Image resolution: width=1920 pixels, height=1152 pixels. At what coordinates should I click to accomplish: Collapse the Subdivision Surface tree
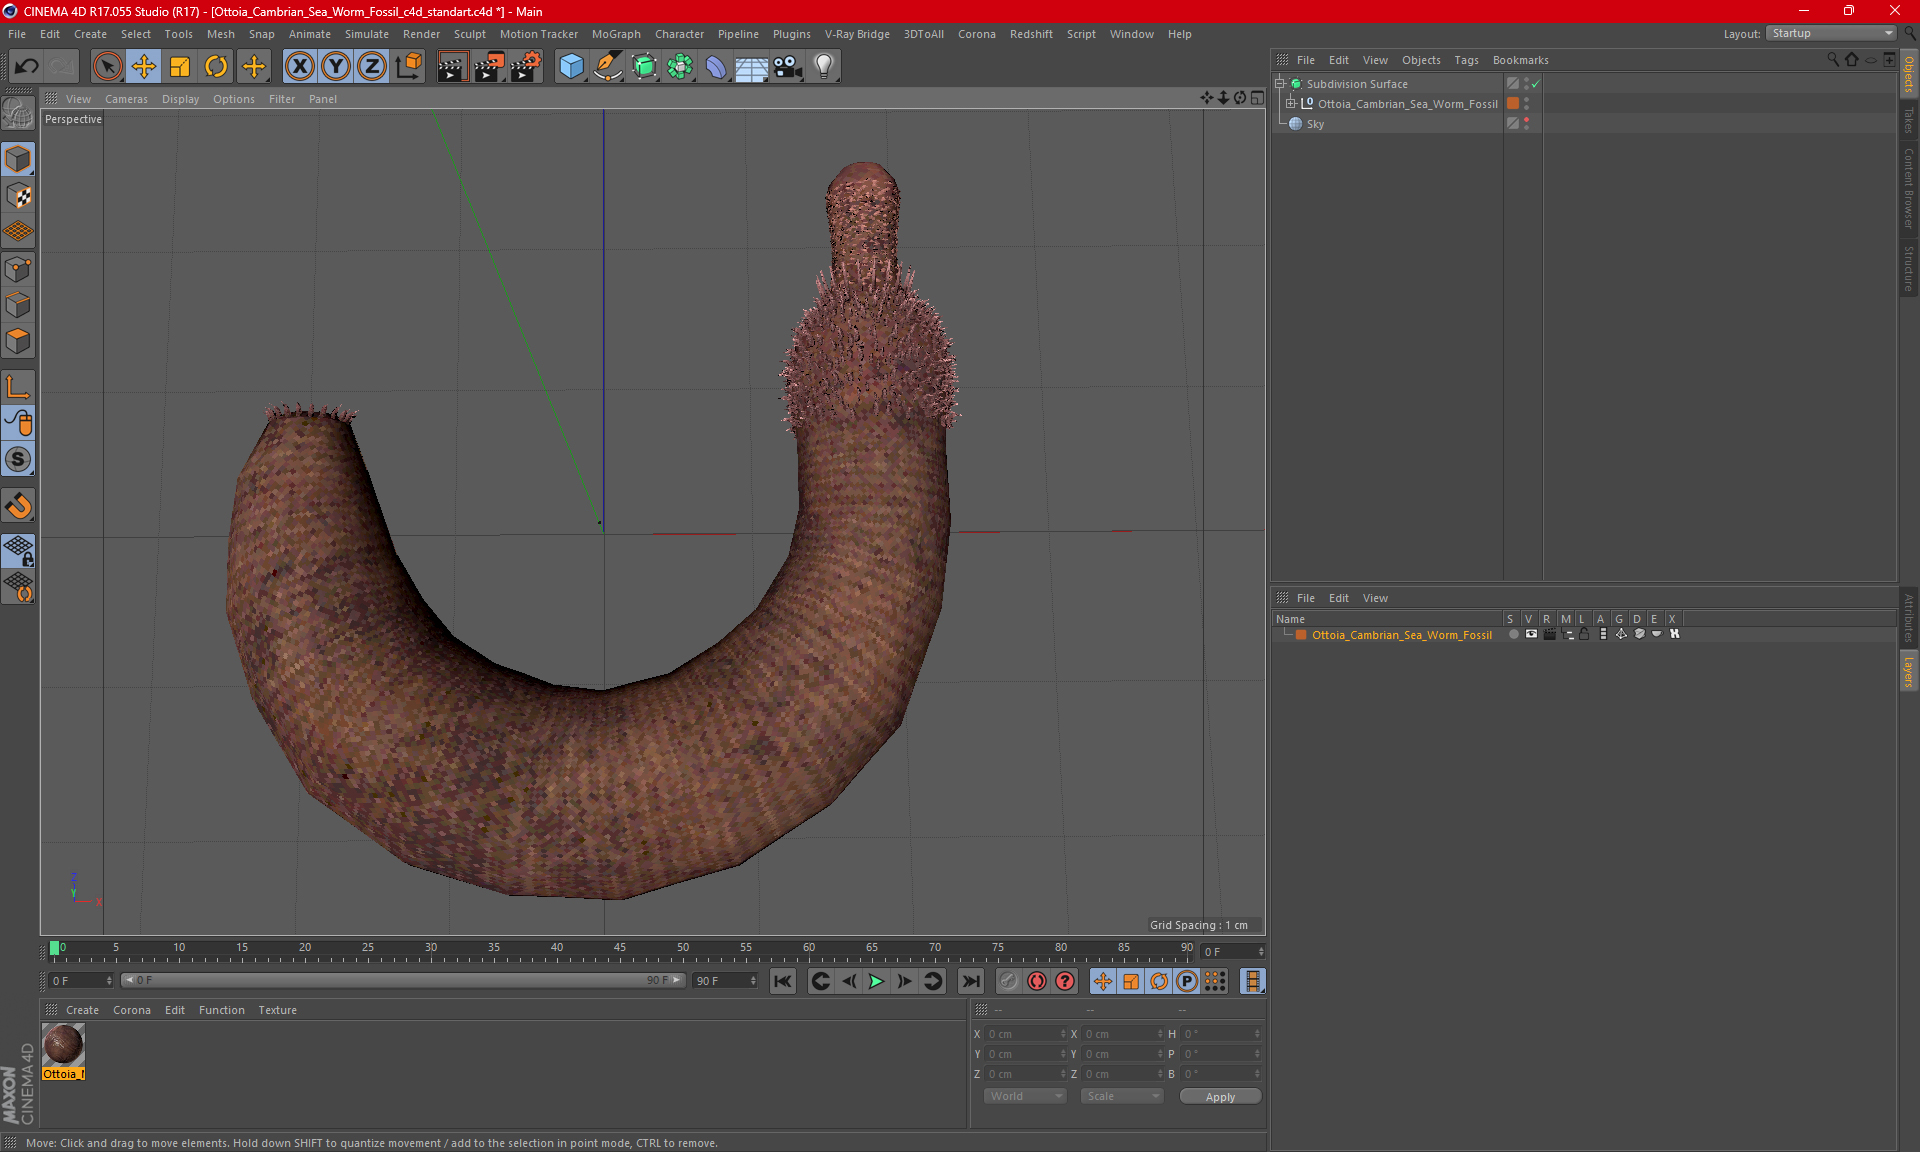1279,83
